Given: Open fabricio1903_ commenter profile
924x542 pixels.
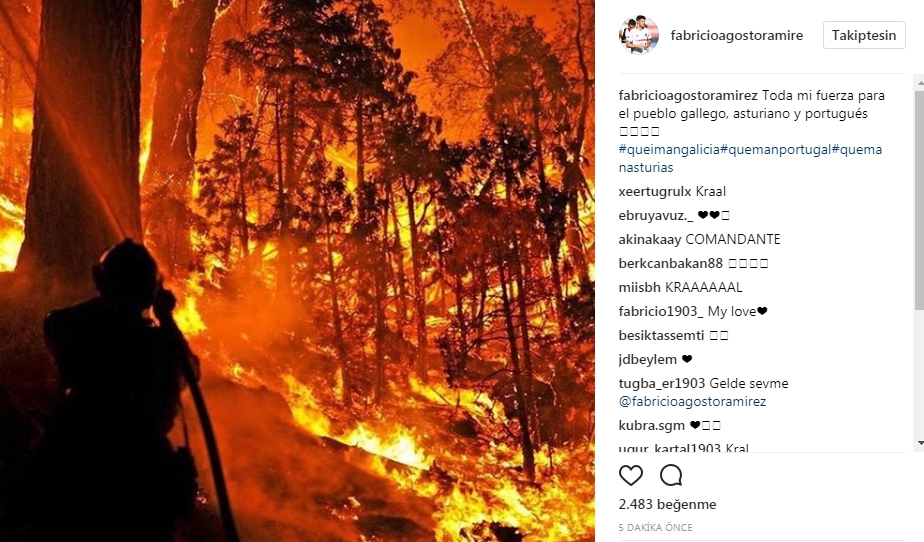Looking at the screenshot, I should coord(661,312).
